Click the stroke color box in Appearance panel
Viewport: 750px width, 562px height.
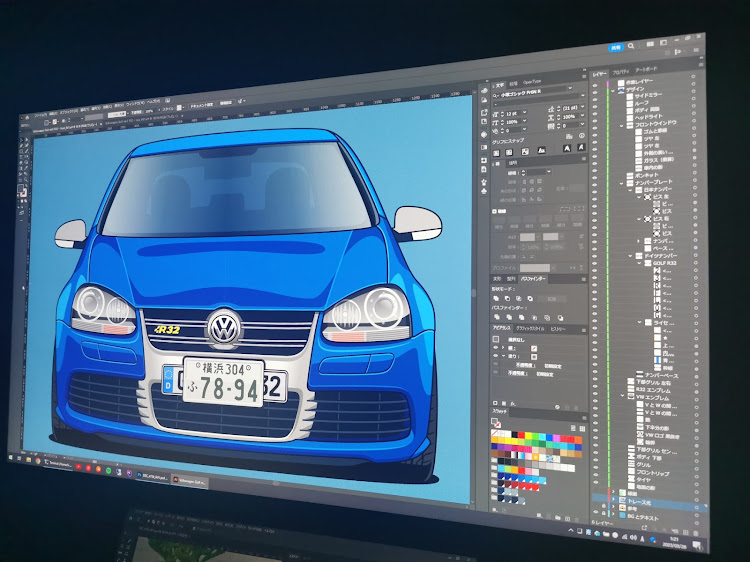tap(534, 349)
